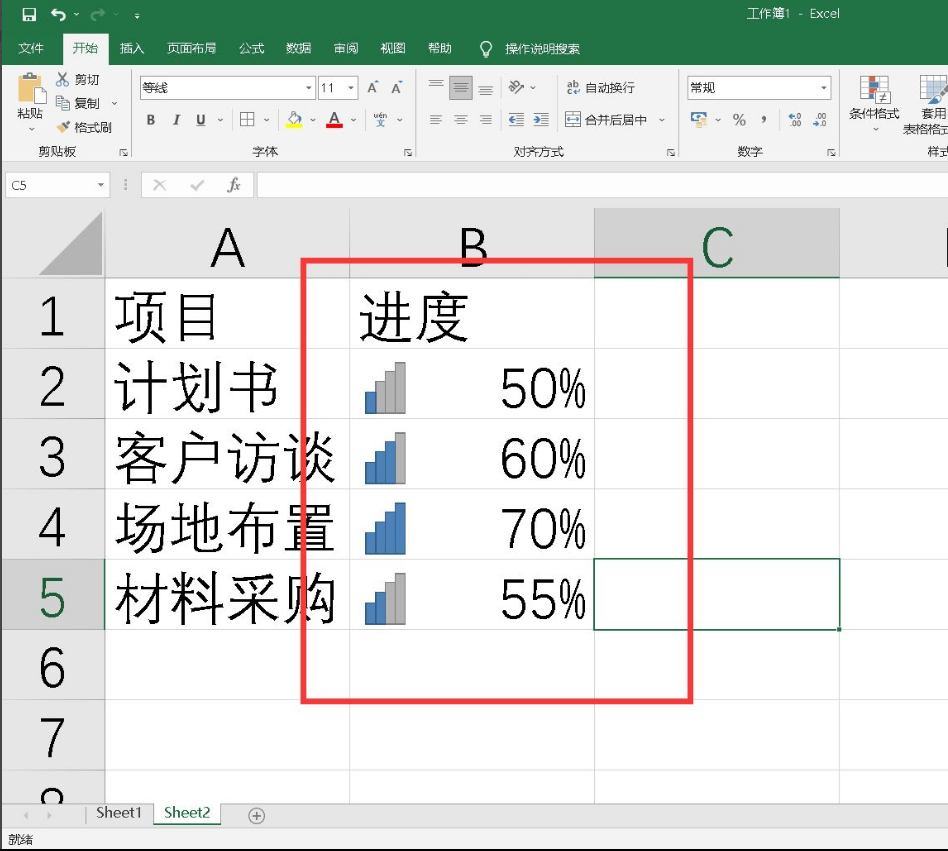Click the Save icon in quick access toolbar
The image size is (948, 851).
pyautogui.click(x=29, y=14)
